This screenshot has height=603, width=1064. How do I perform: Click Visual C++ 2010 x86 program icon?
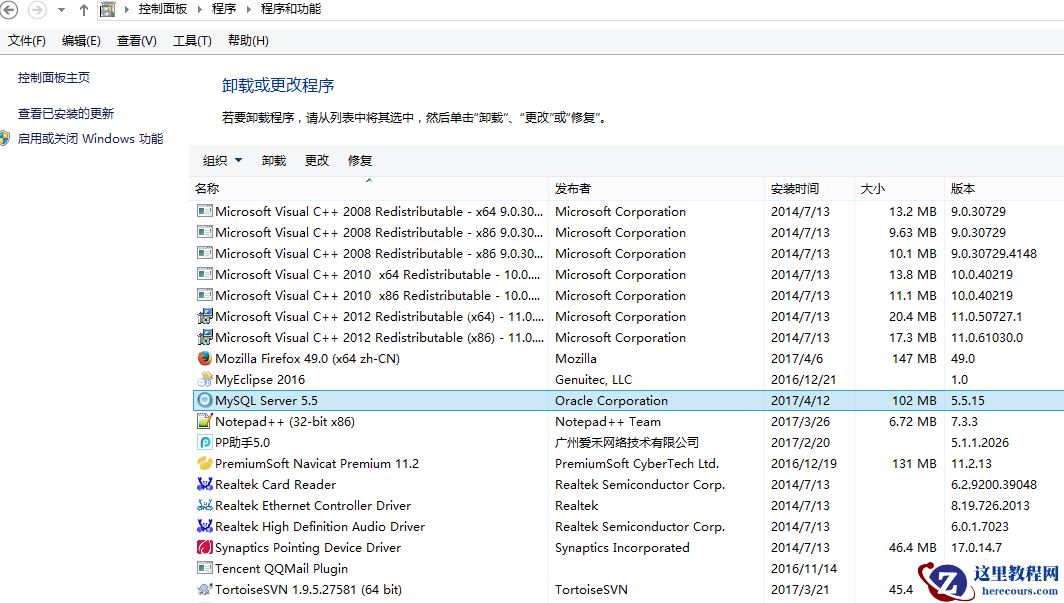coord(204,295)
